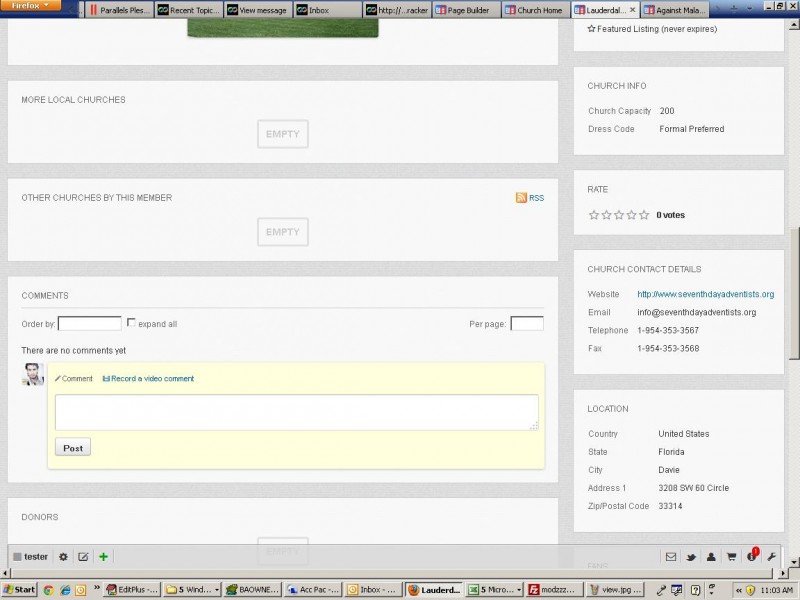Open the settings gear in member toolbar

[x=63, y=557]
